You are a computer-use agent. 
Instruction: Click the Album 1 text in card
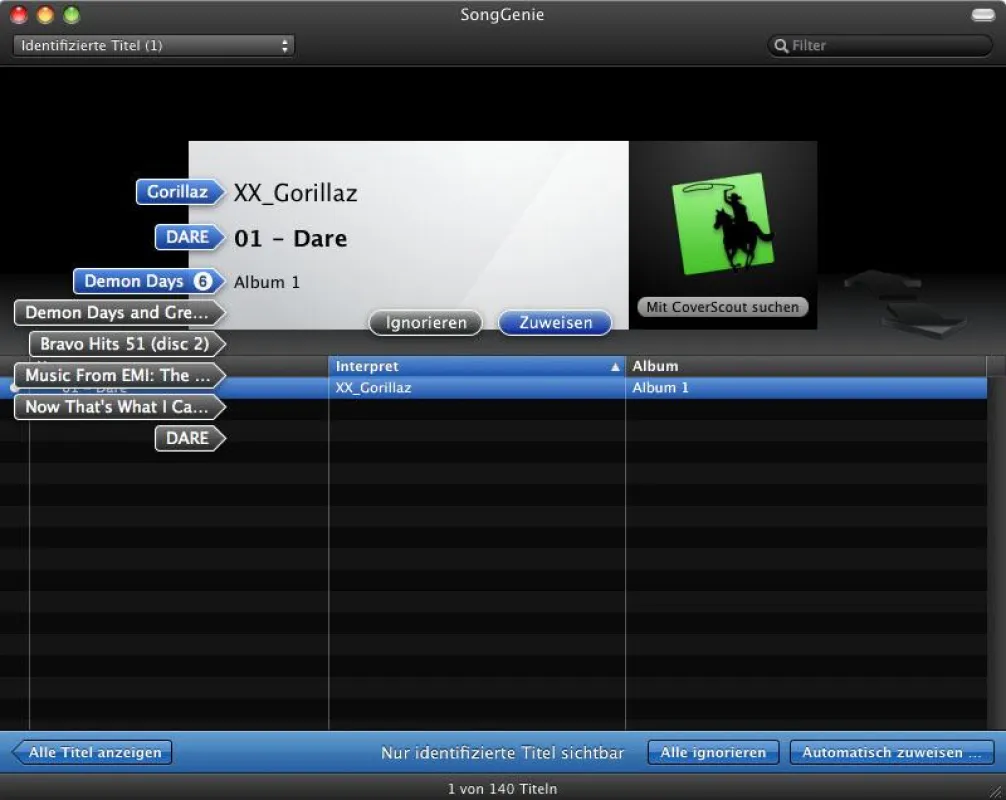[267, 282]
